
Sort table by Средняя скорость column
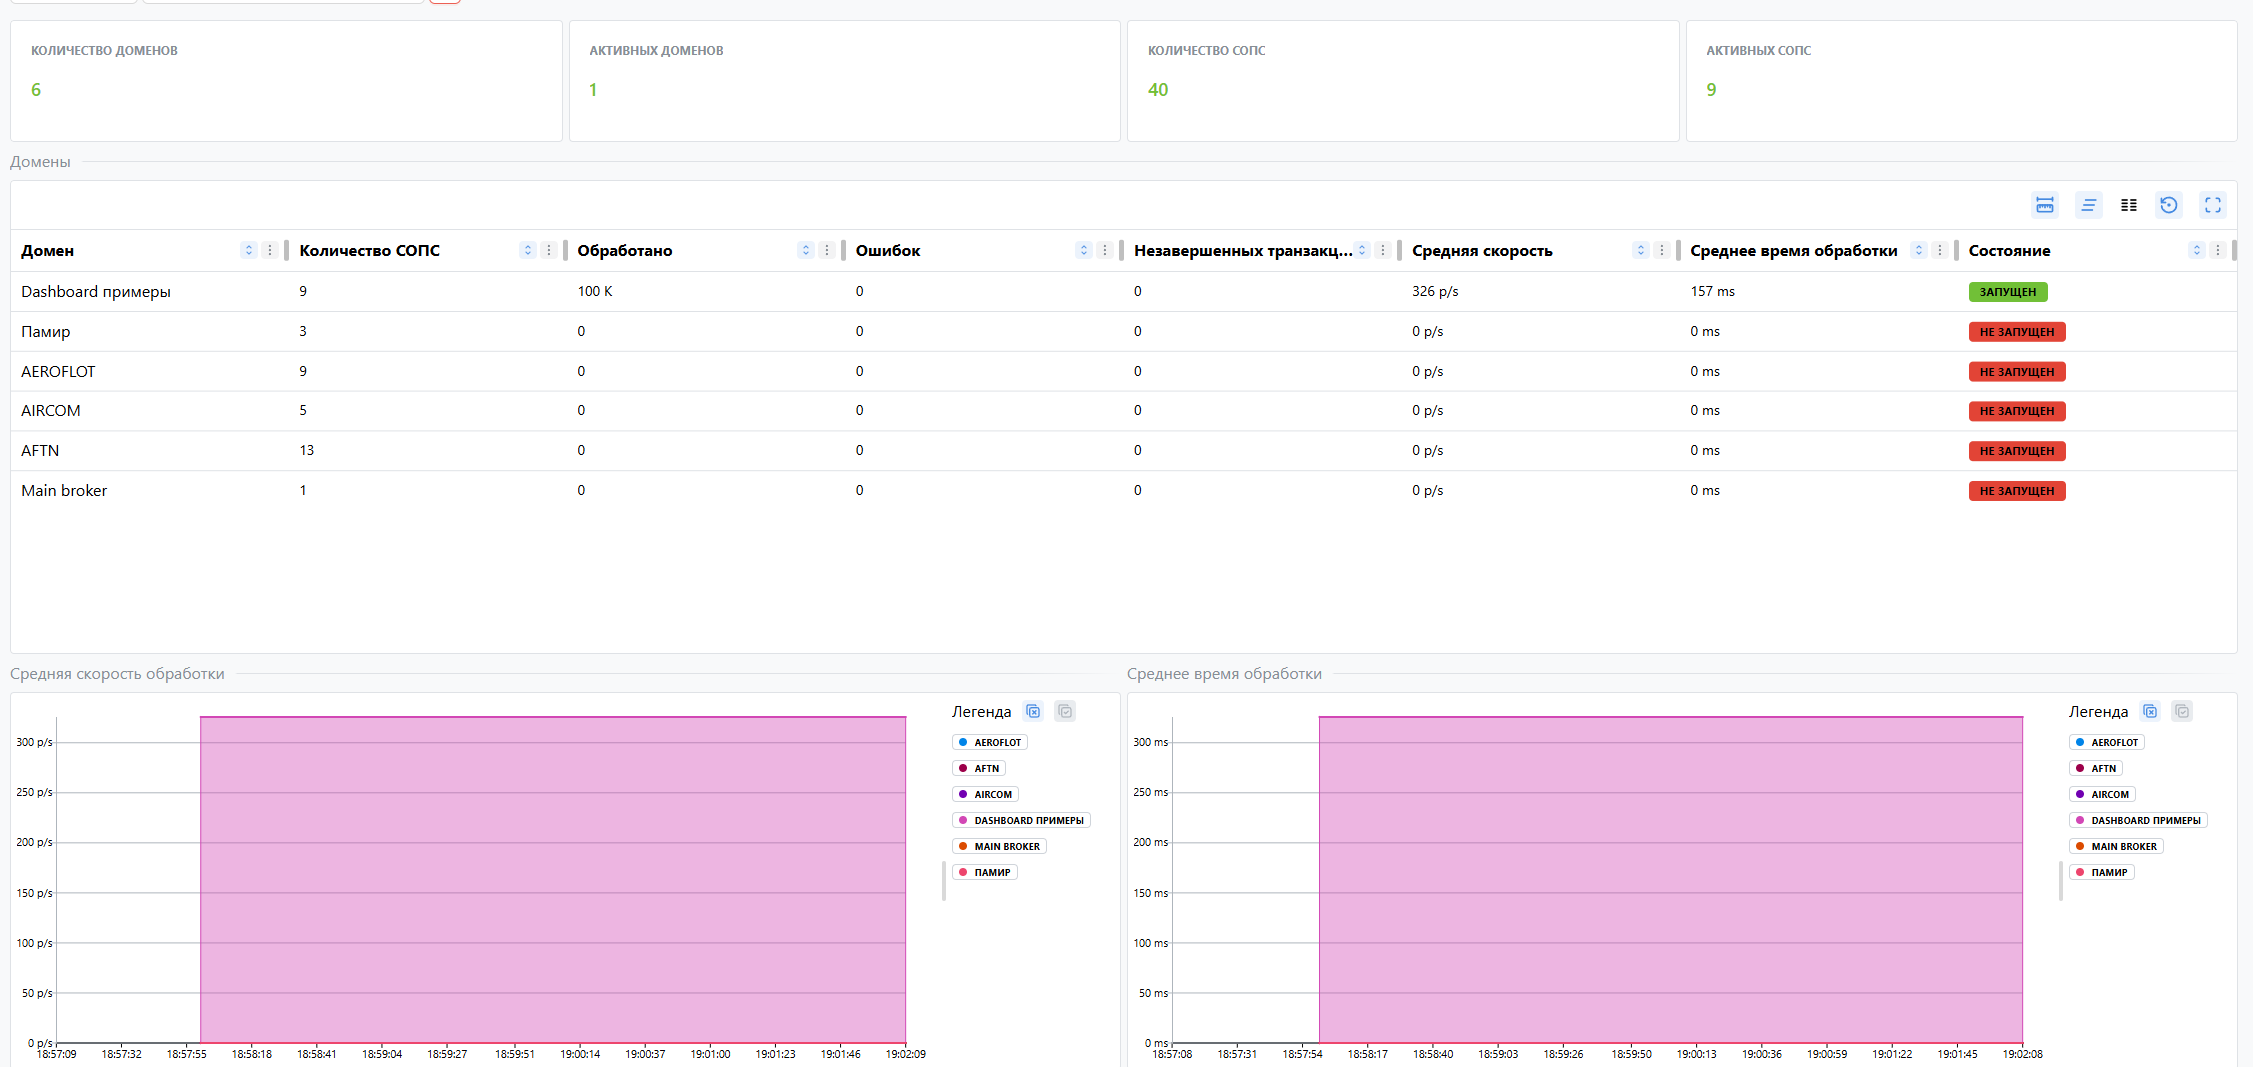click(x=1640, y=250)
